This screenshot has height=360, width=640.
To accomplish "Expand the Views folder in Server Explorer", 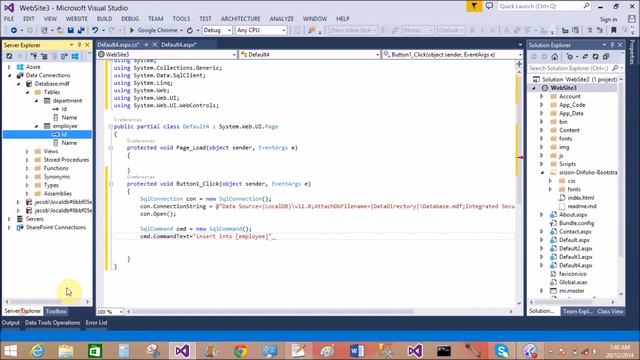I will click(x=27, y=151).
